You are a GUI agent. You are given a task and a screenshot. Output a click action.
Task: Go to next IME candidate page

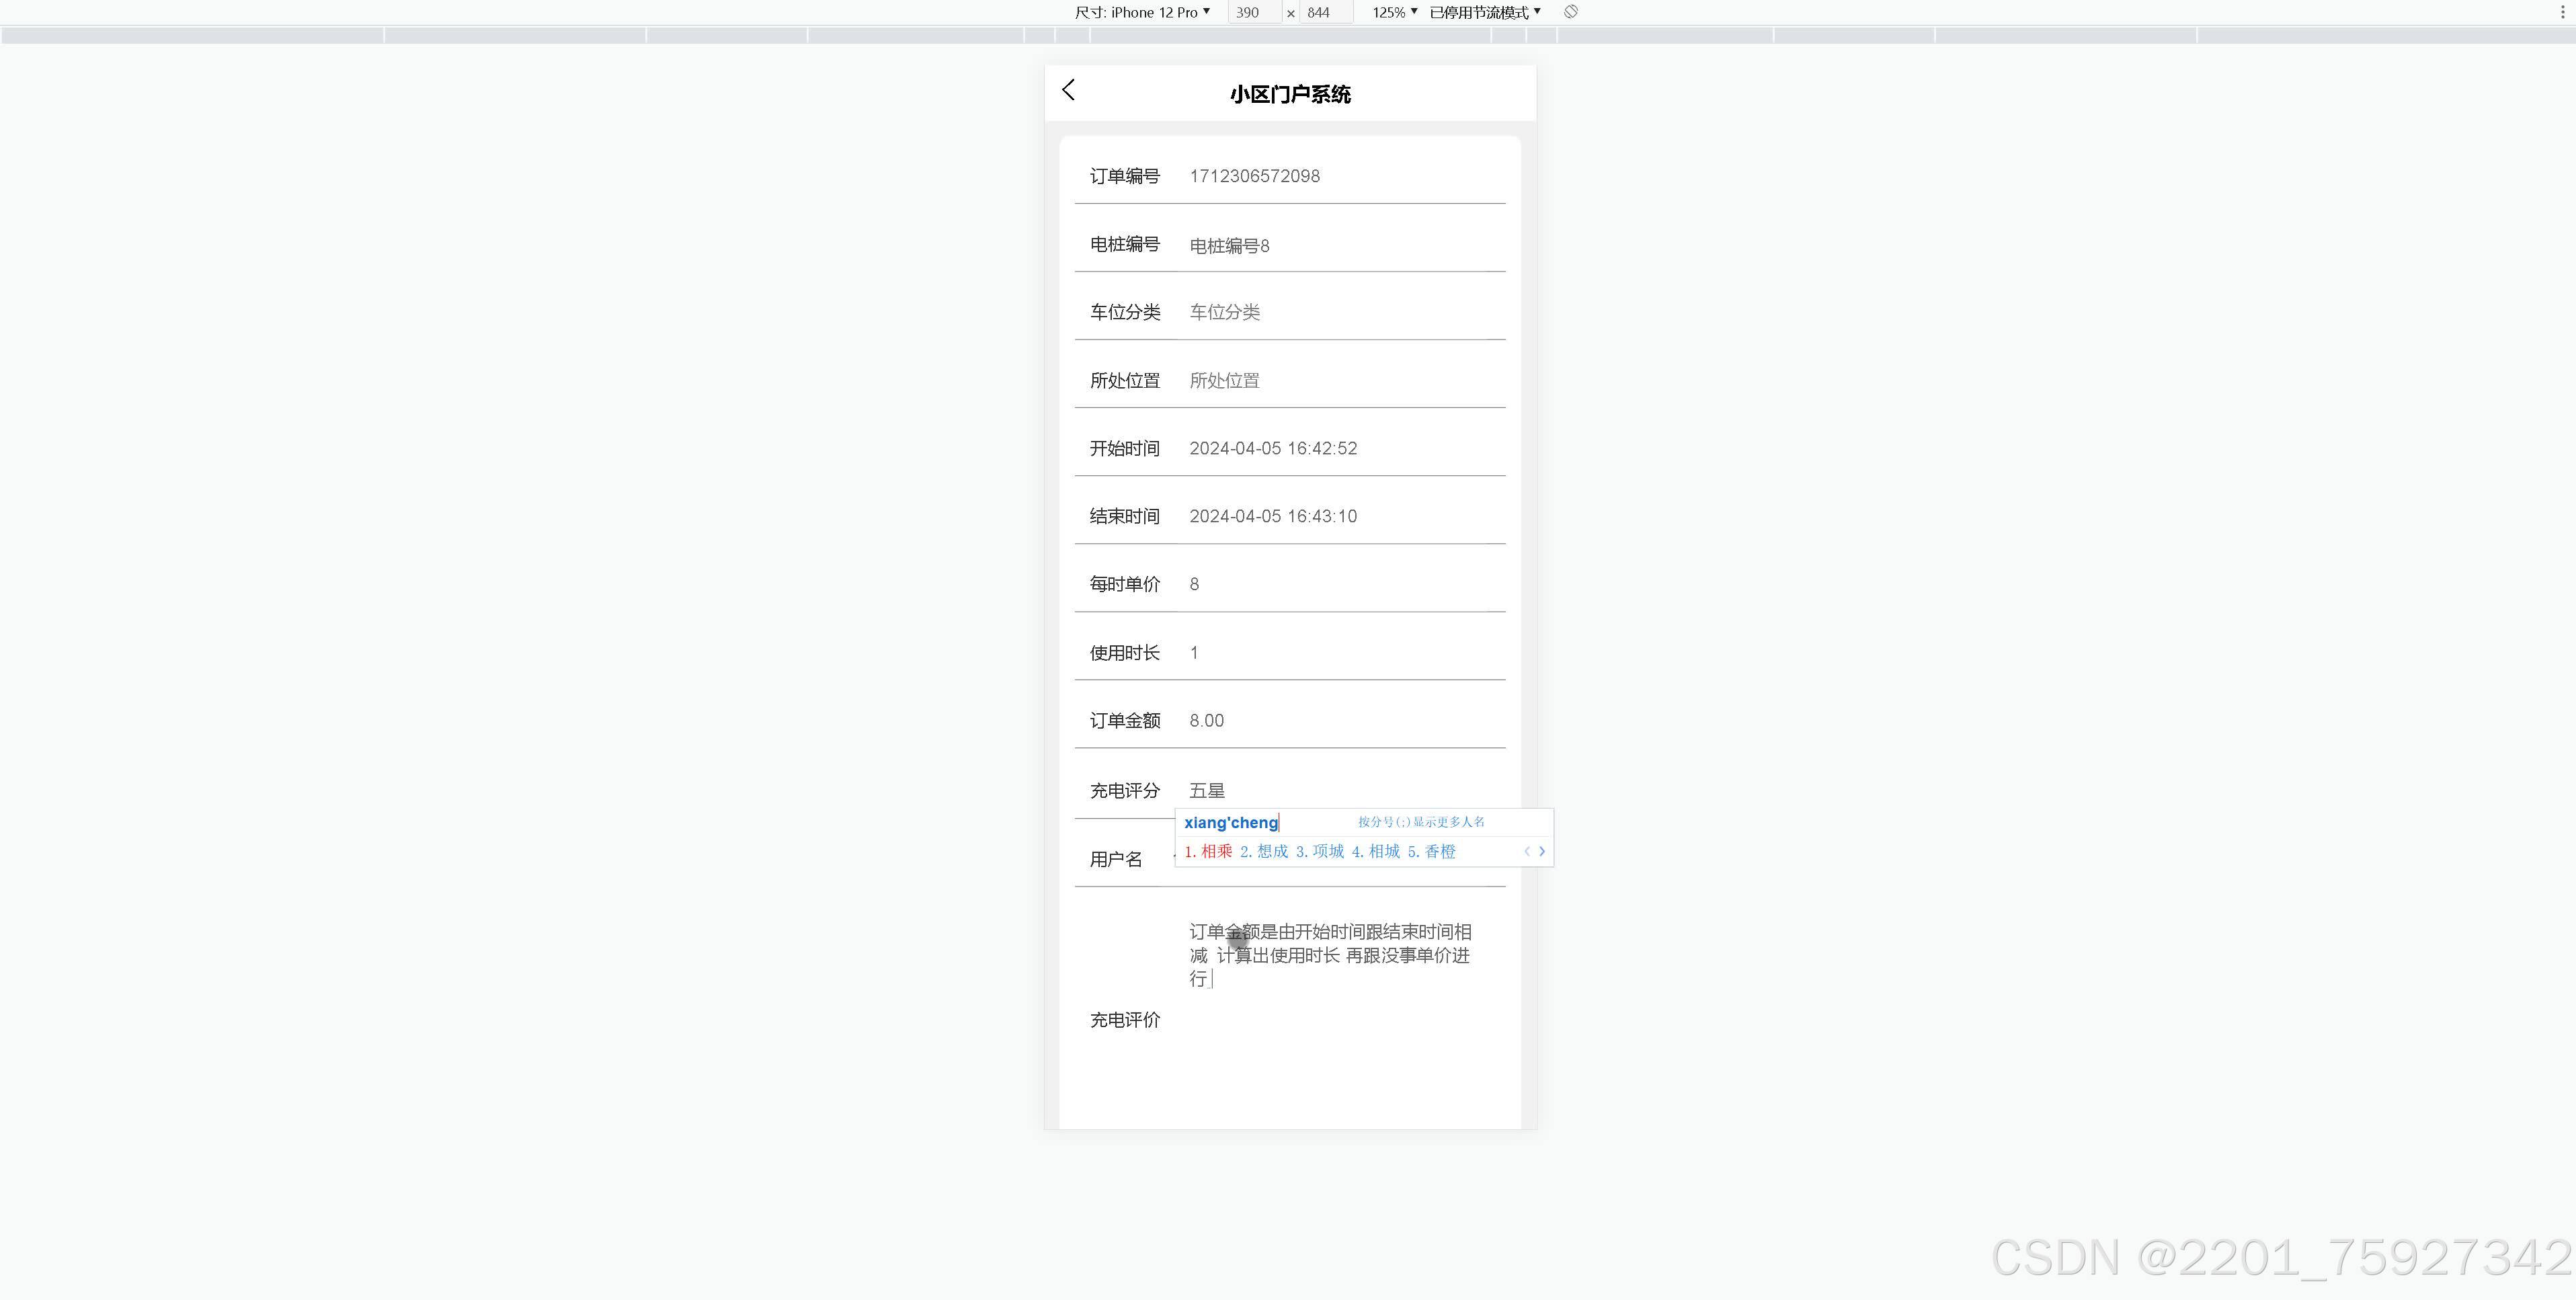coord(1542,851)
